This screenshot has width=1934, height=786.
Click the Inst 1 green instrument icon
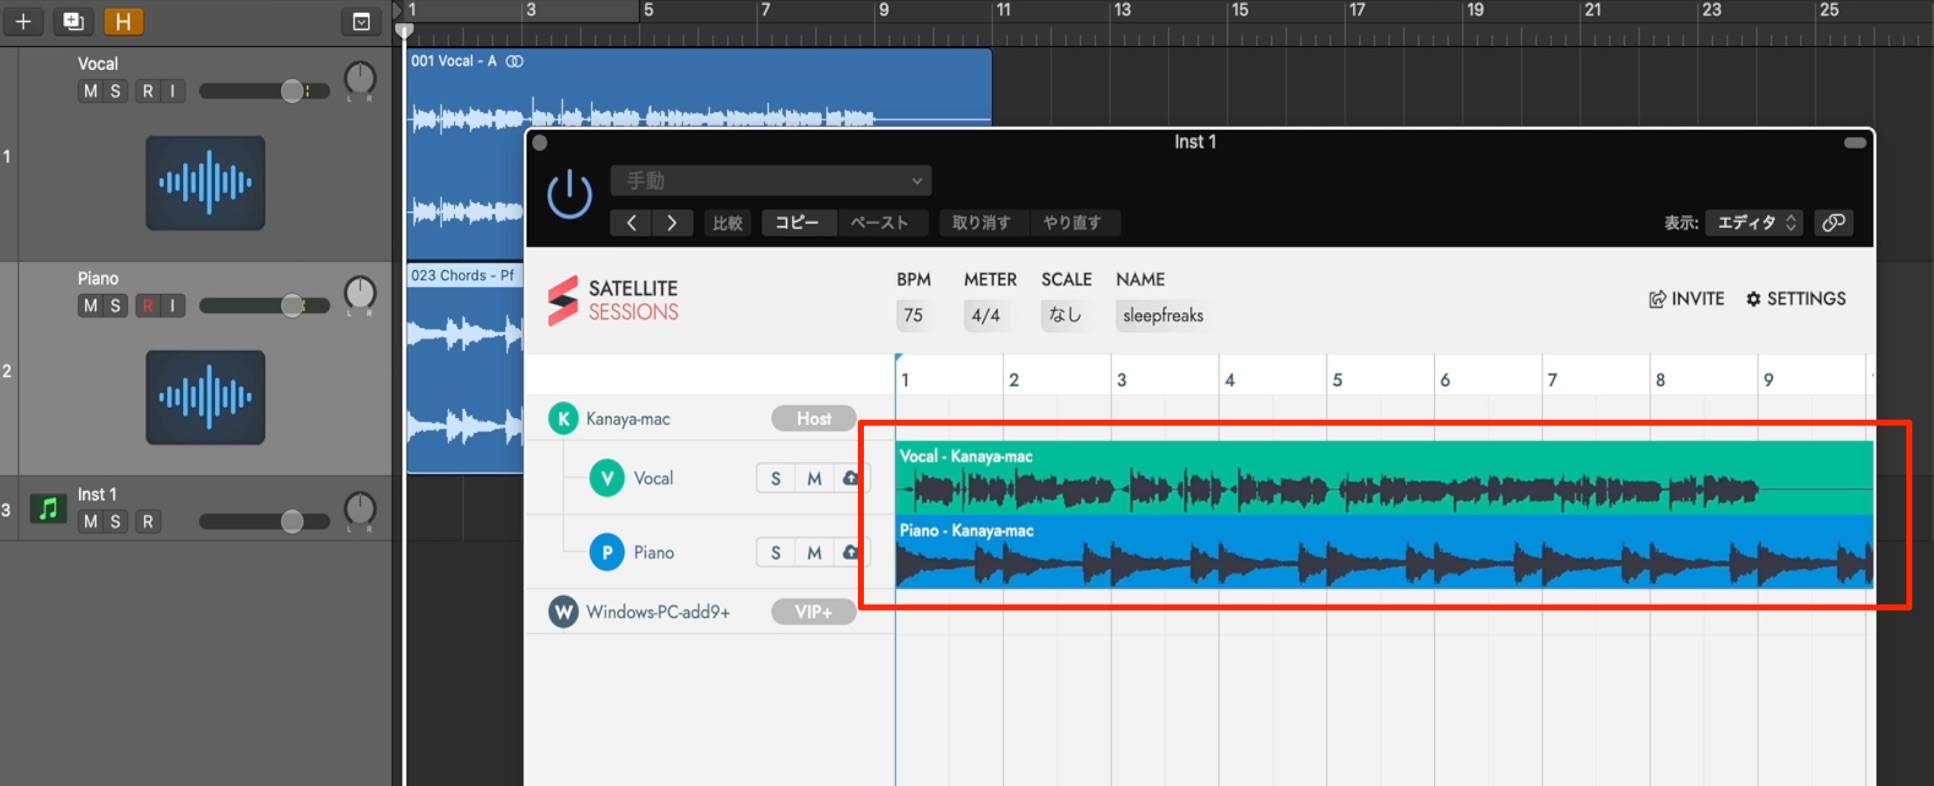47,509
